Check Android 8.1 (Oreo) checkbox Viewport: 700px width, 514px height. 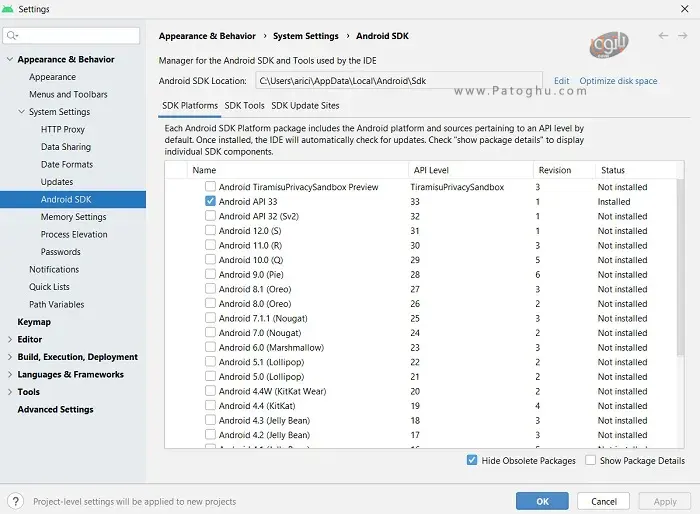tap(210, 288)
